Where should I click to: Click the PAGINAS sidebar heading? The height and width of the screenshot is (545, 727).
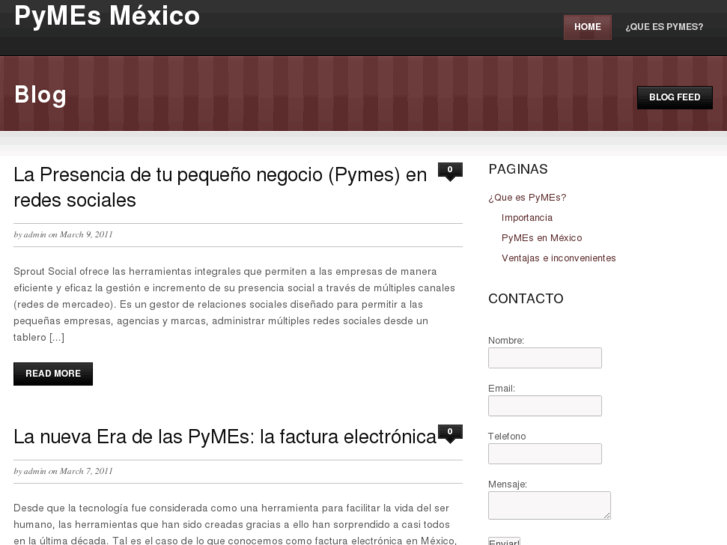tap(518, 169)
